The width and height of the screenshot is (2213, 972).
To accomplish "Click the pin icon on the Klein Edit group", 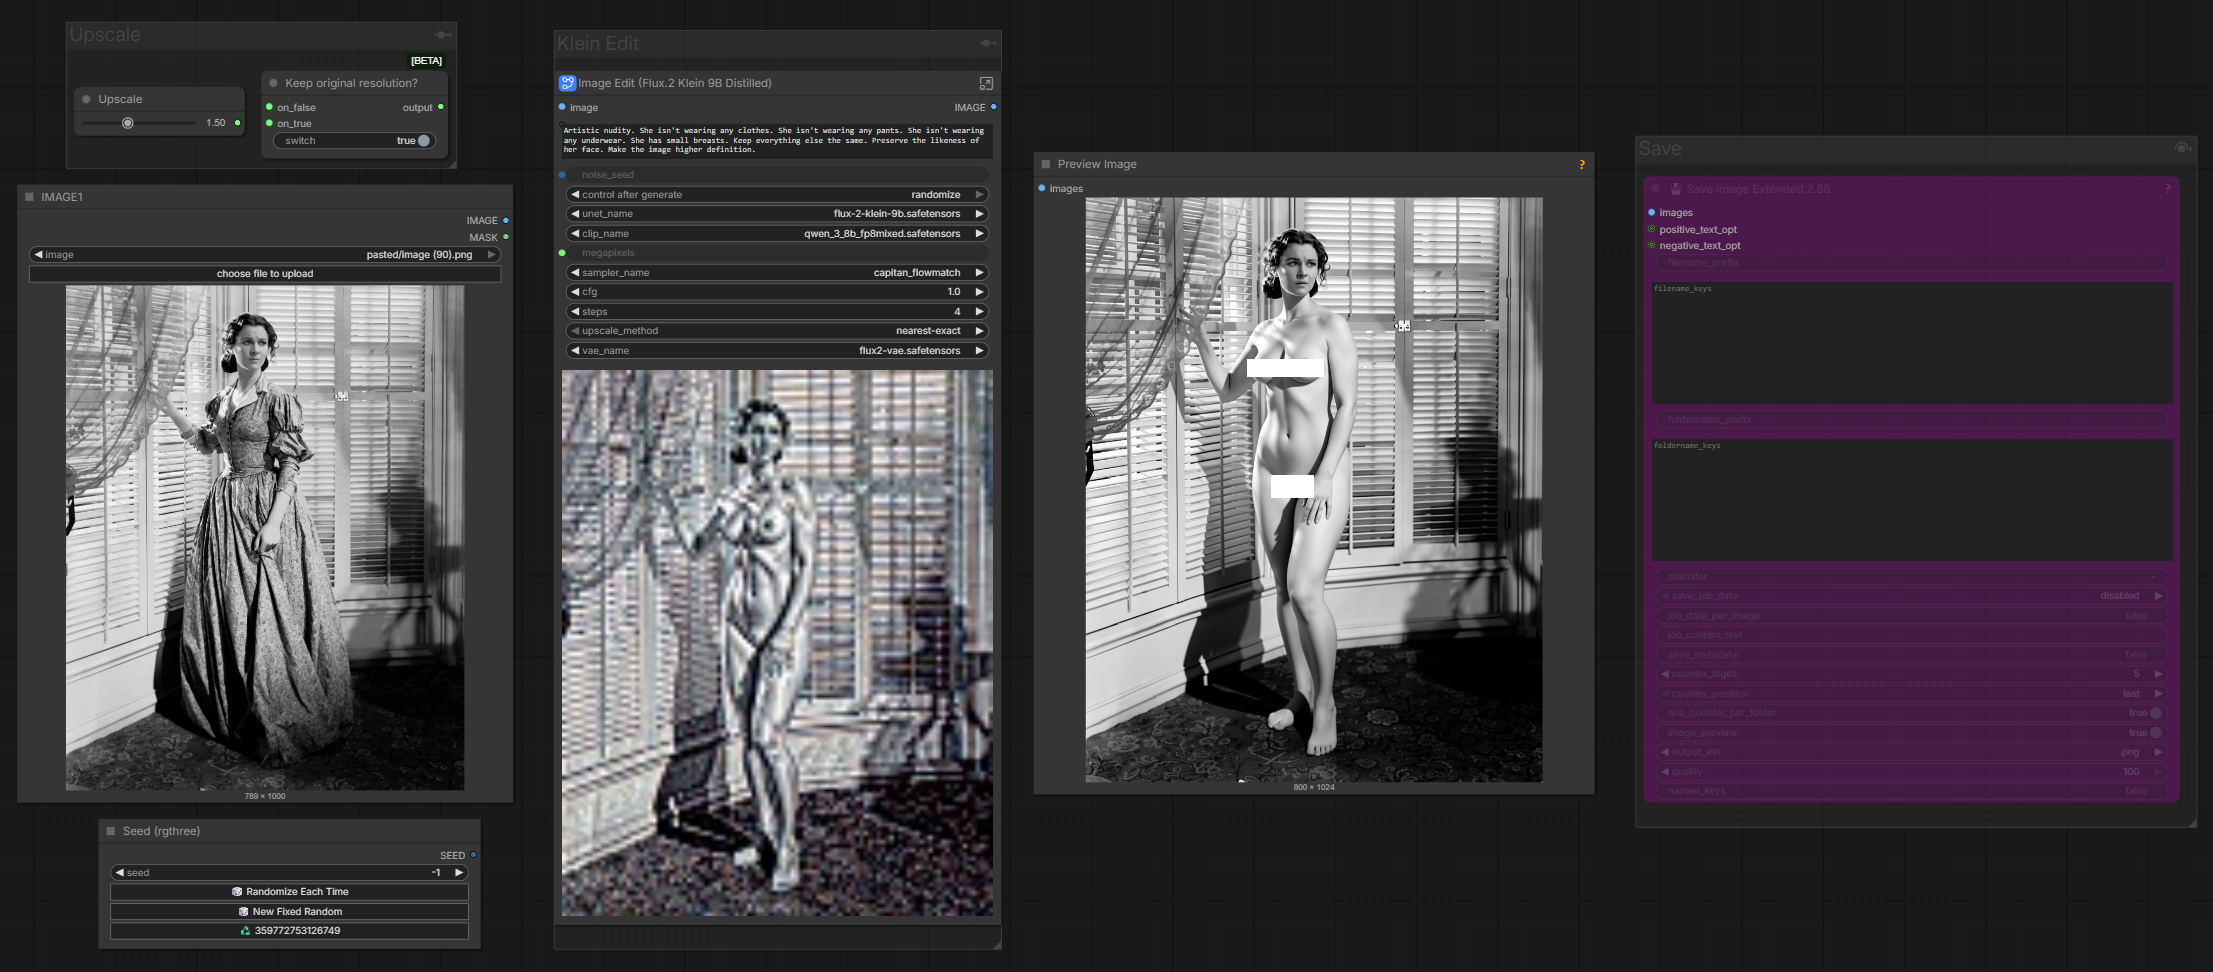I will coord(988,43).
